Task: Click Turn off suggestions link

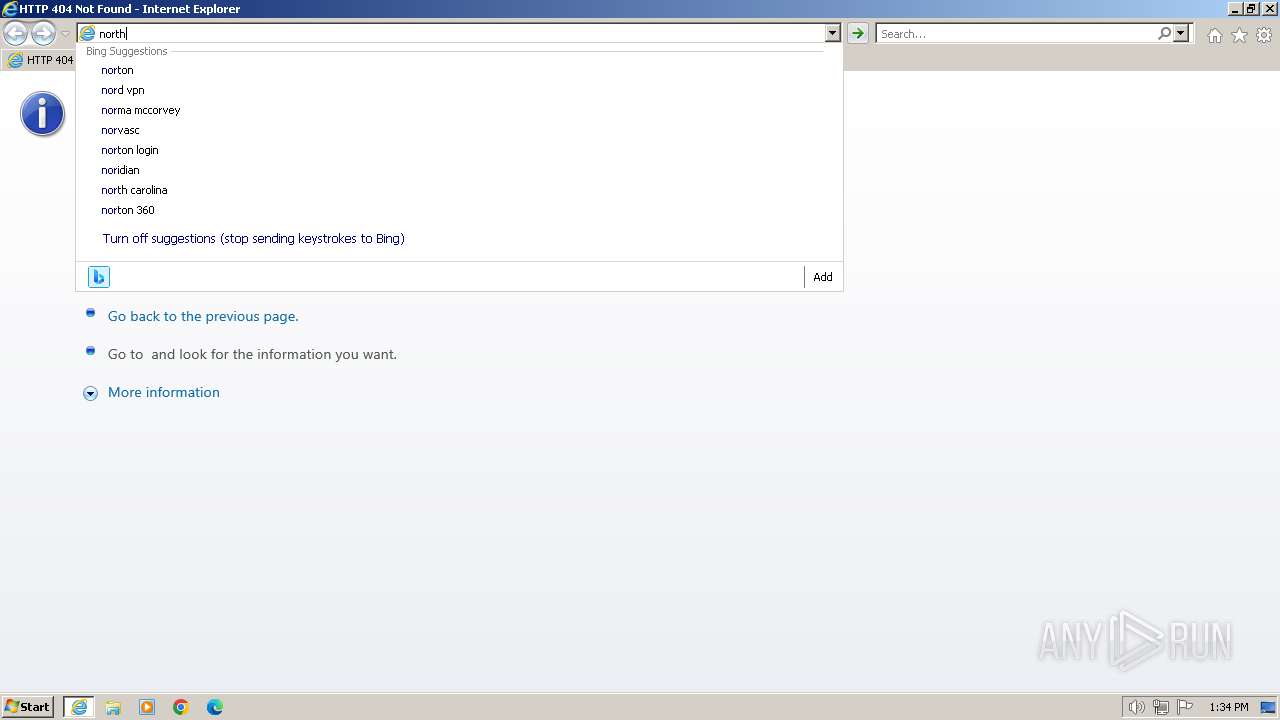Action: point(253,239)
